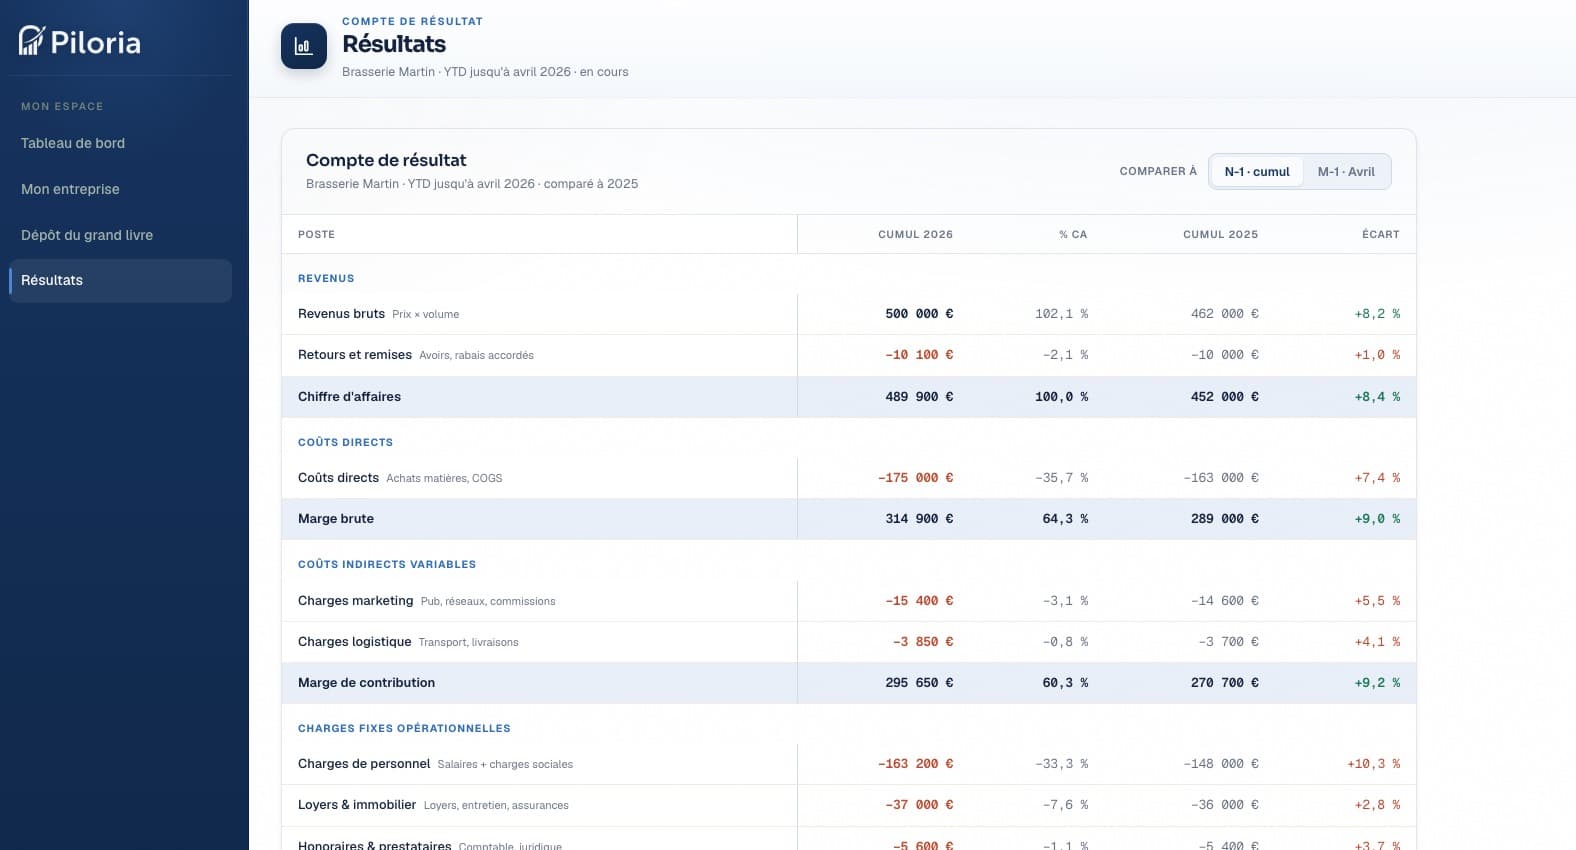Click the CHARGES FIXES OPÉRATIONNELLES heading
The image size is (1576, 850).
404,728
